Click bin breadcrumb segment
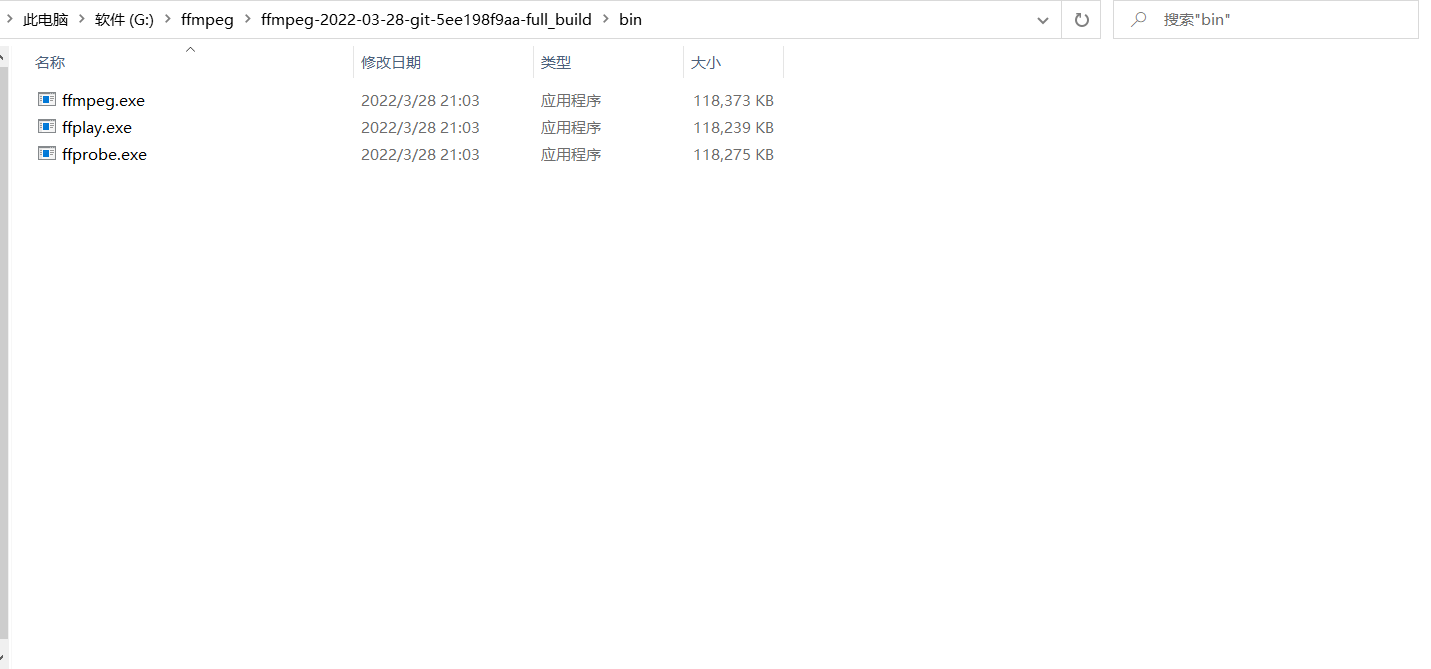This screenshot has height=669, width=1431. coord(630,19)
